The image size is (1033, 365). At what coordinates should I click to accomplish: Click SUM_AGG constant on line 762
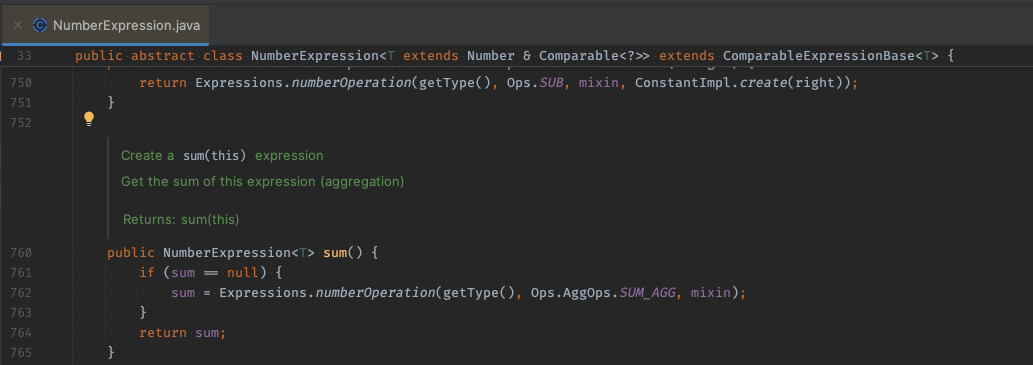tap(647, 292)
